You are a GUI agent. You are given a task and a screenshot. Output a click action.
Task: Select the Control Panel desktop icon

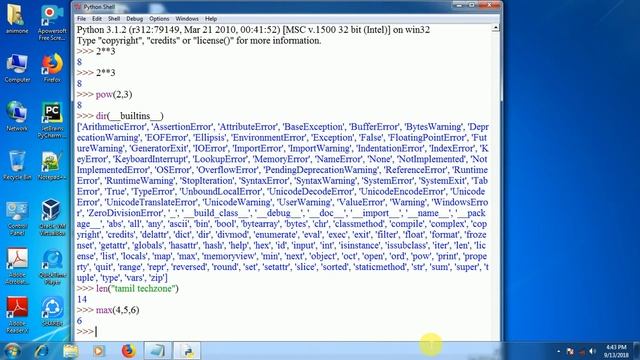[17, 218]
